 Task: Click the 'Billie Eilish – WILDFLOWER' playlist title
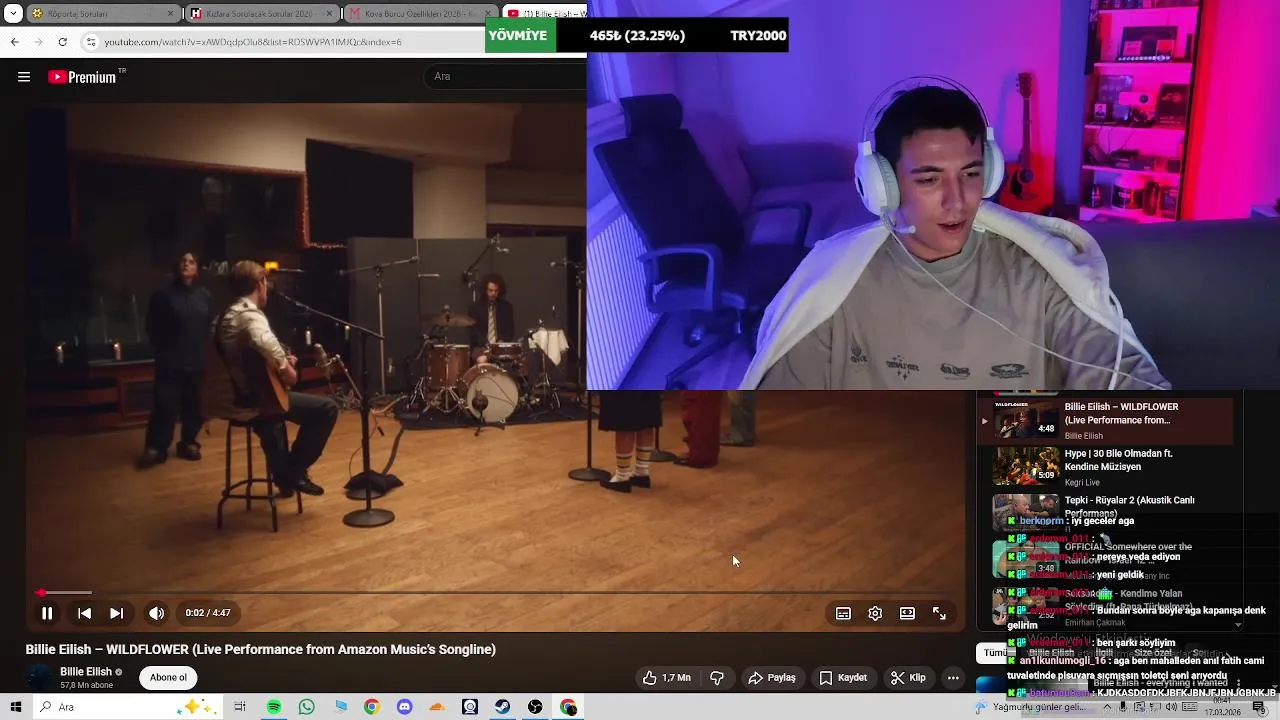click(x=1121, y=413)
